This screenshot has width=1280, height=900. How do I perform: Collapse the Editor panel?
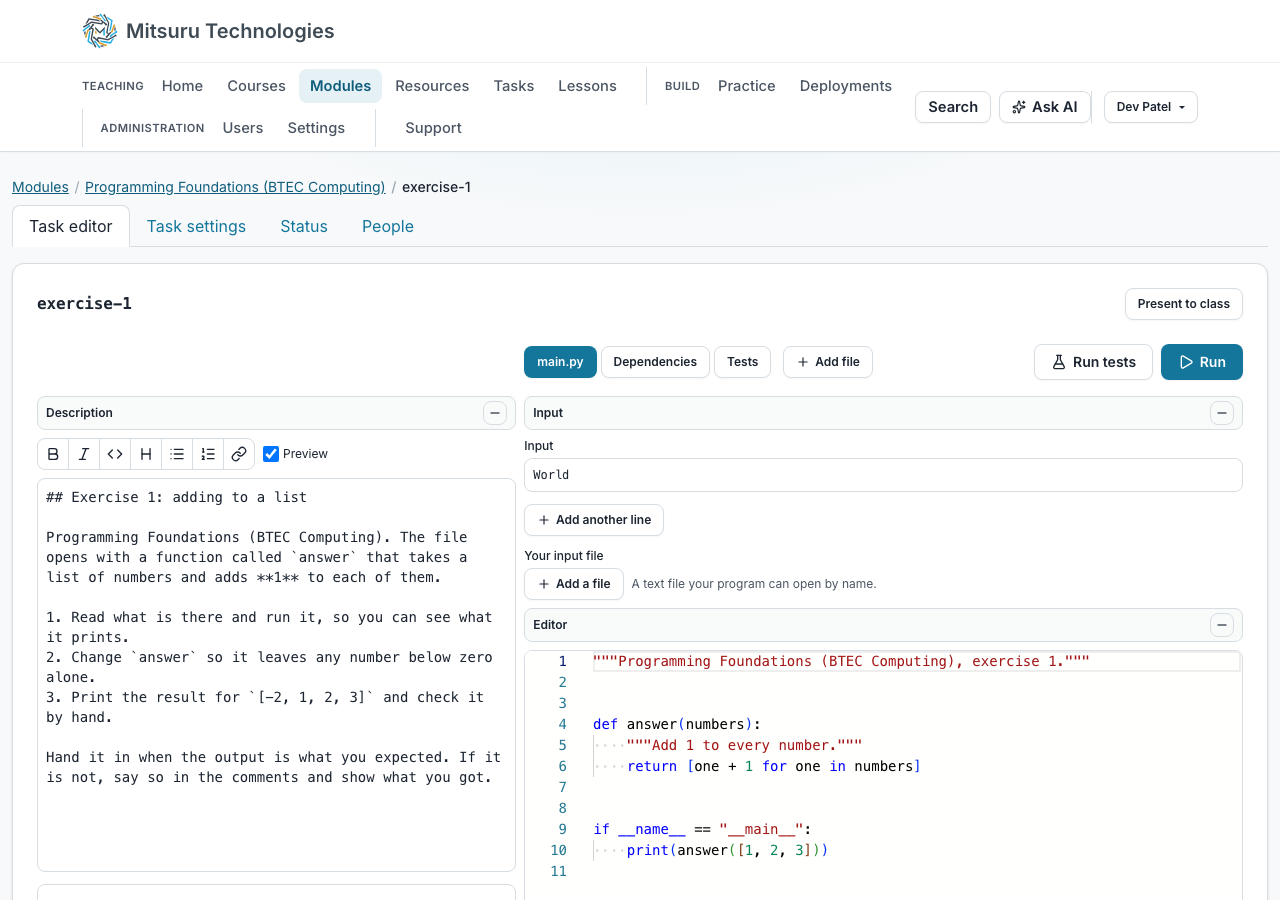1222,625
